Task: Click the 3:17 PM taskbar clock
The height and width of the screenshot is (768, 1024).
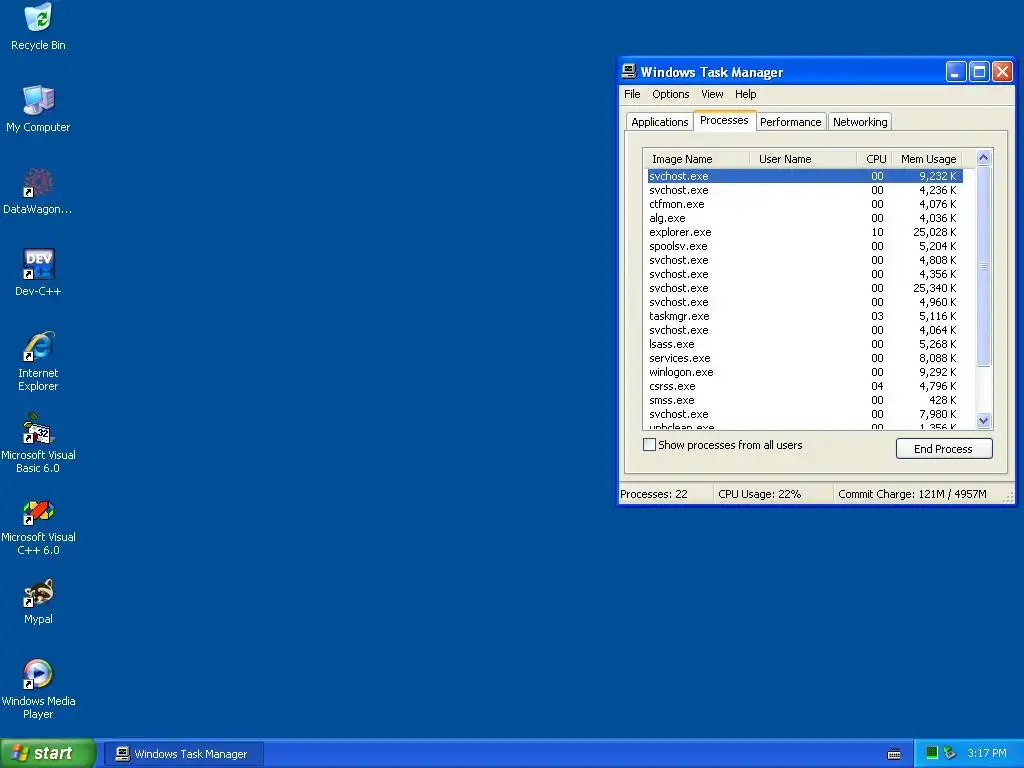Action: click(987, 753)
